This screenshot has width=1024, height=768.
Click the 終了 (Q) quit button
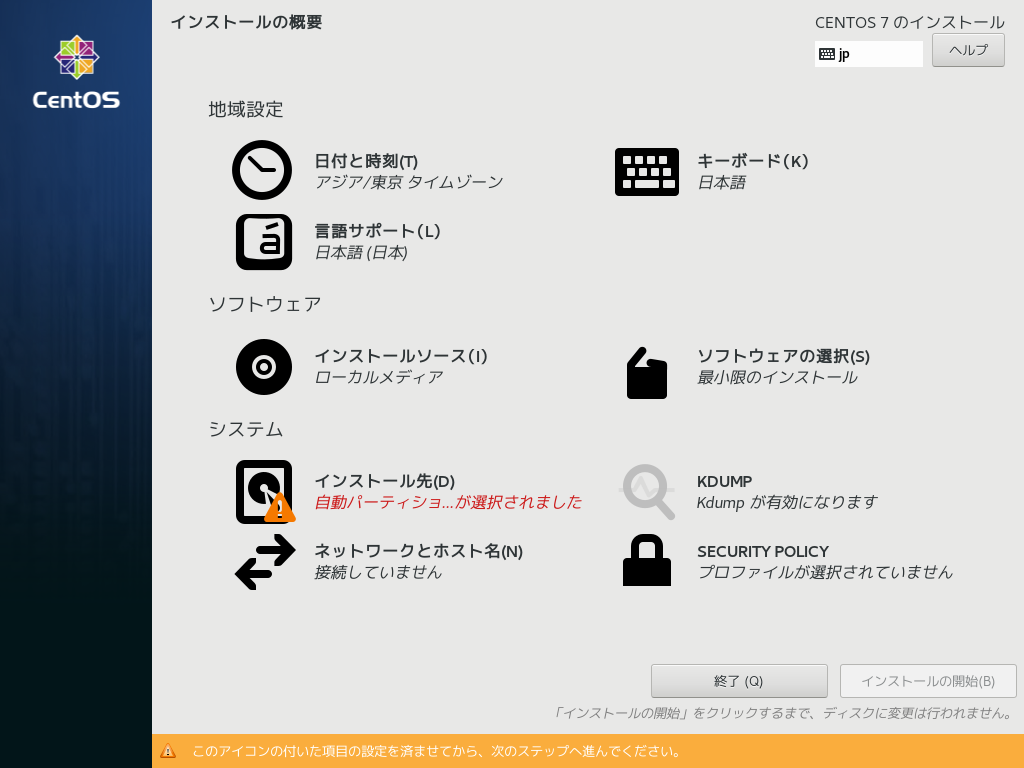[x=739, y=681]
